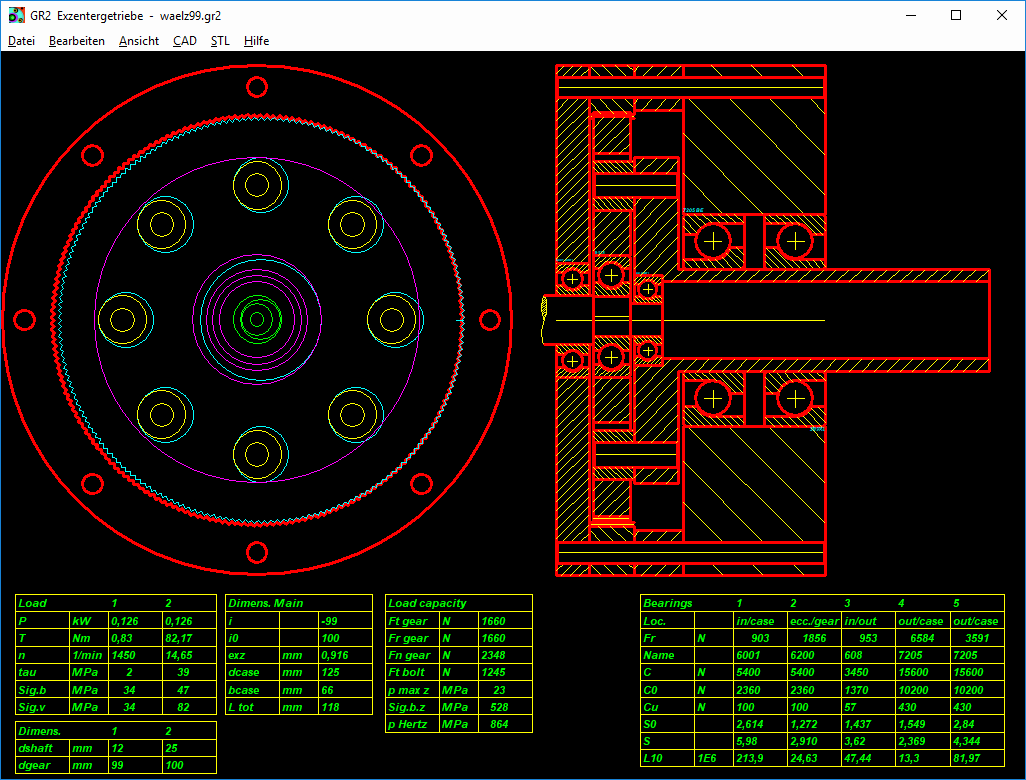Viewport: 1026px width, 780px height.
Task: Maximize the GR2 window
Action: pos(956,16)
